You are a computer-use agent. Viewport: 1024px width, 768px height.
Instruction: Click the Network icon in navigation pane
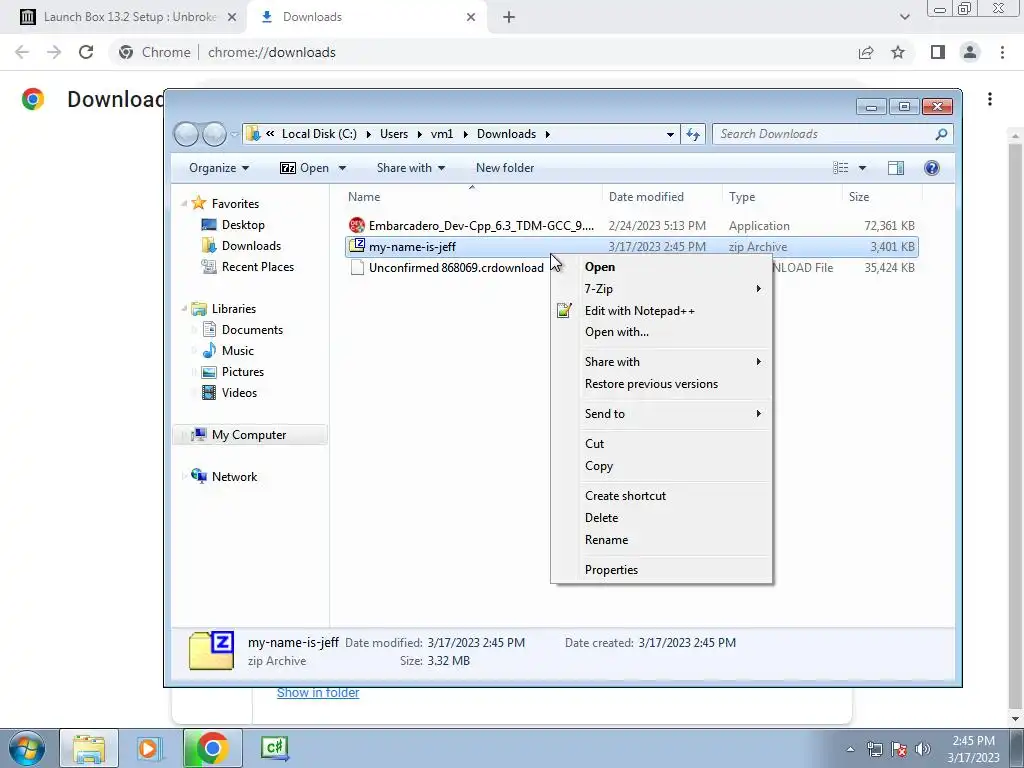pos(199,476)
